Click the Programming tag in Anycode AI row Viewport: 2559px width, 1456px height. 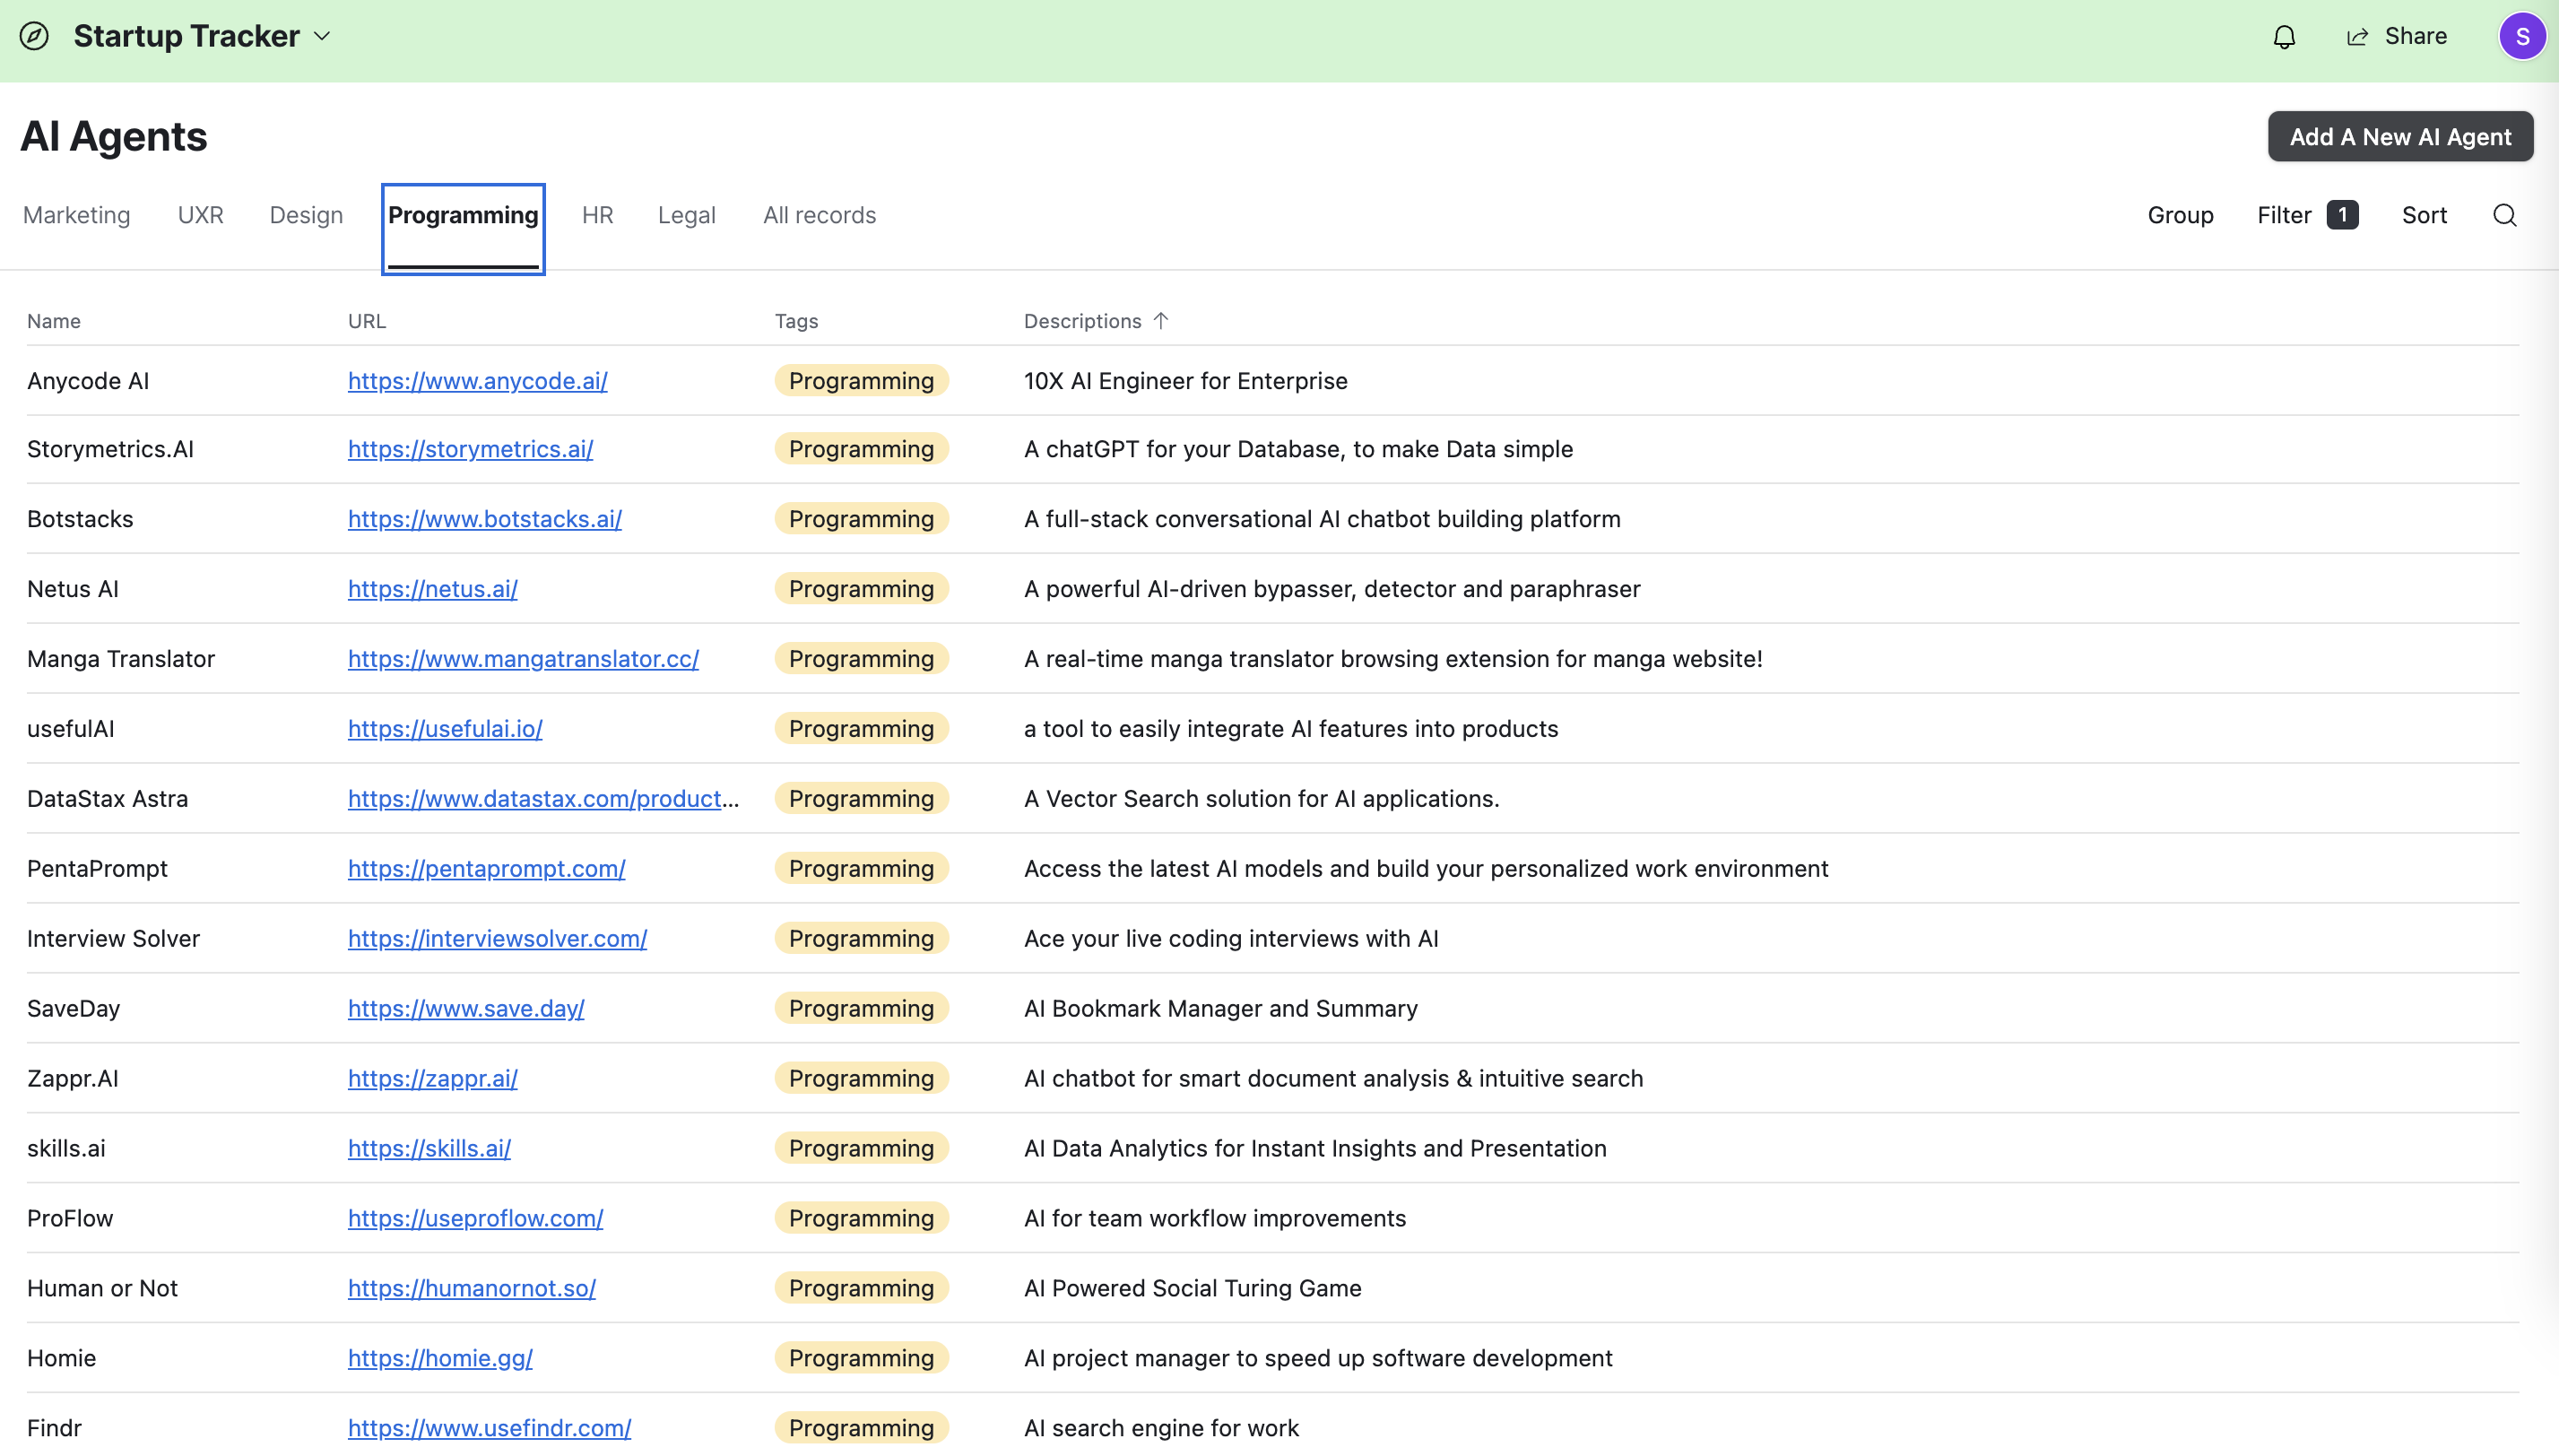coord(861,381)
